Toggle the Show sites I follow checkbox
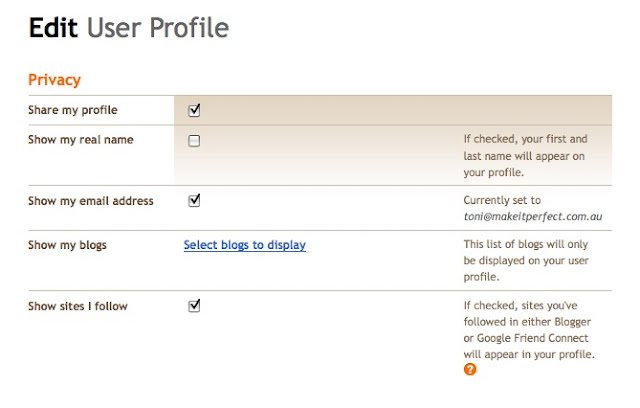The image size is (640, 408). (194, 306)
